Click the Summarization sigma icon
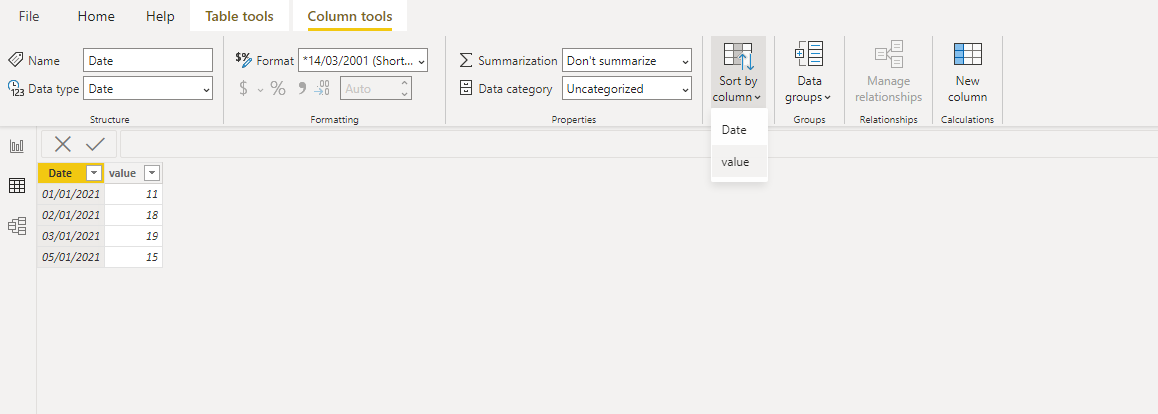This screenshot has height=414, width=1158. [x=465, y=61]
